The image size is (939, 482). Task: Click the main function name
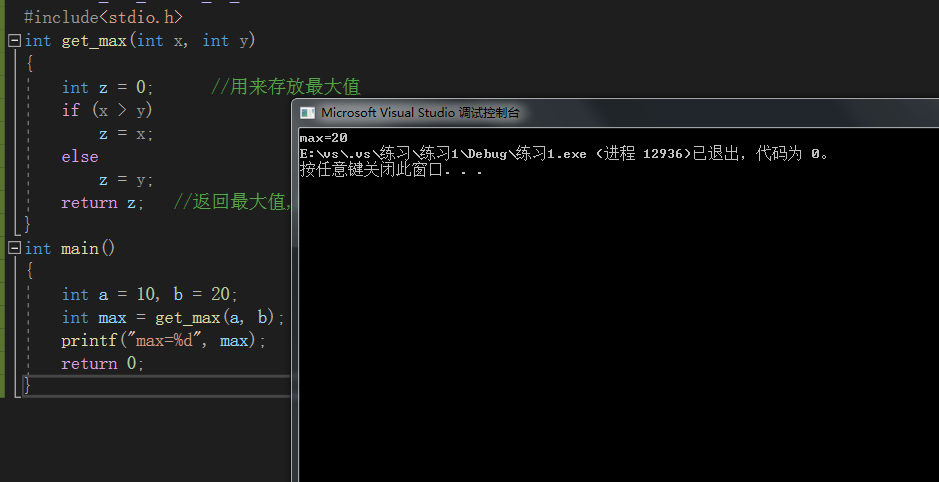click(x=80, y=248)
